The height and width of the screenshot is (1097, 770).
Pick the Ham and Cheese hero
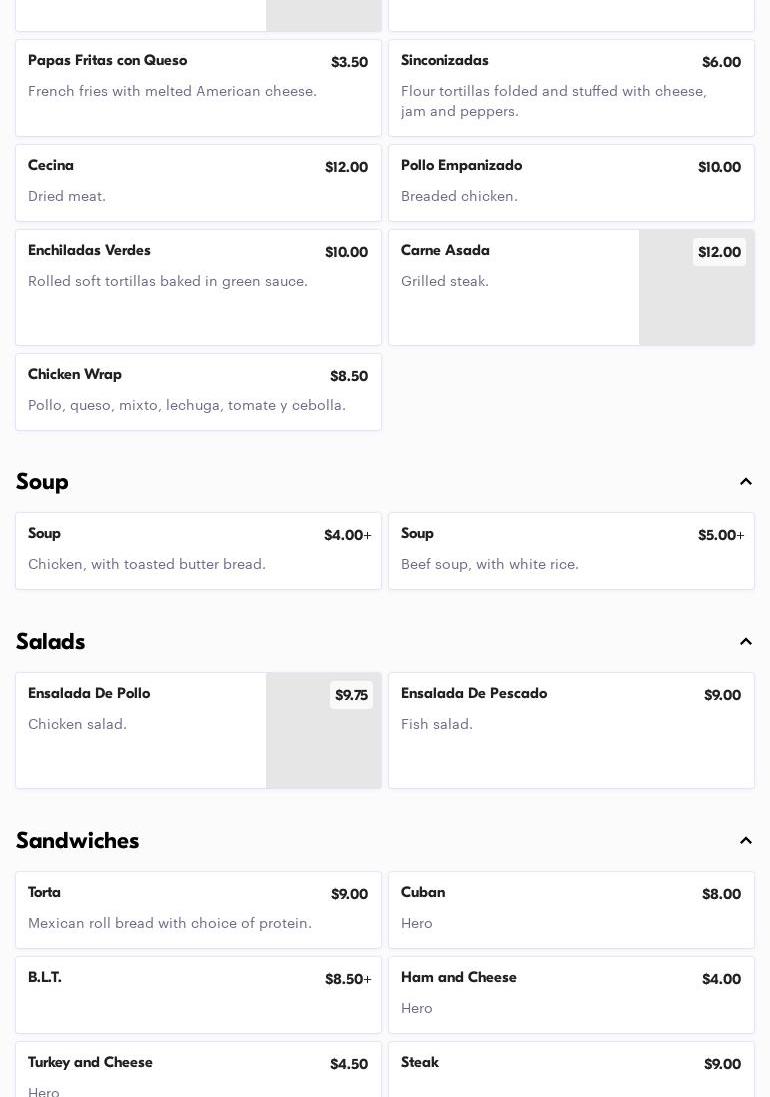pyautogui.click(x=571, y=995)
